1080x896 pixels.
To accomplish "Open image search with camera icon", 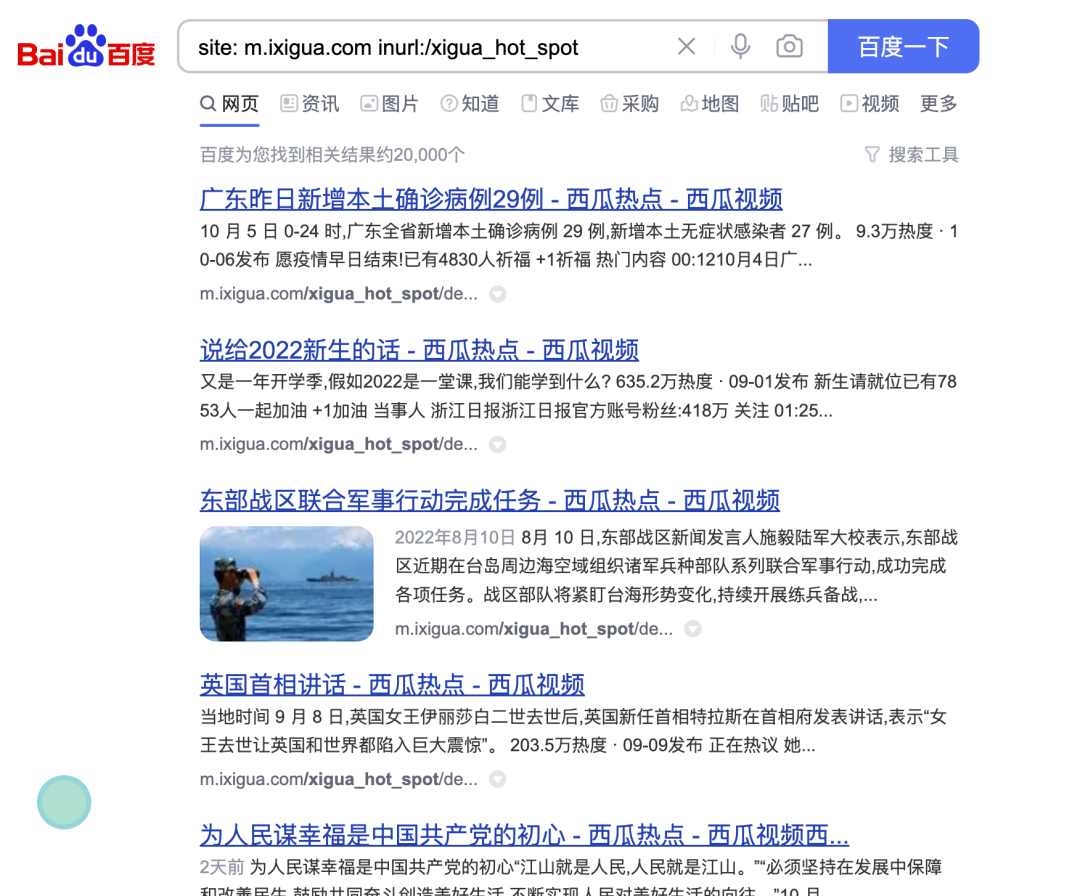I will (789, 47).
